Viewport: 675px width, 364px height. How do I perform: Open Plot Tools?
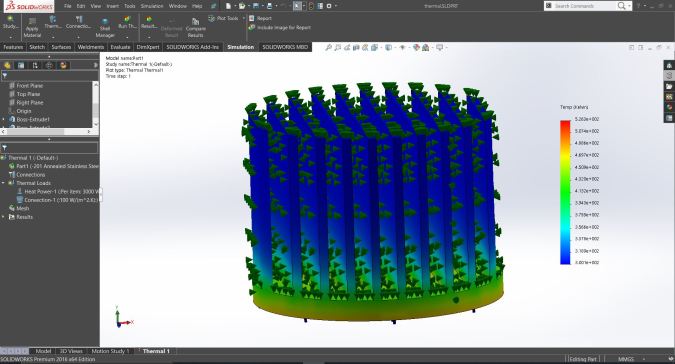[223, 19]
